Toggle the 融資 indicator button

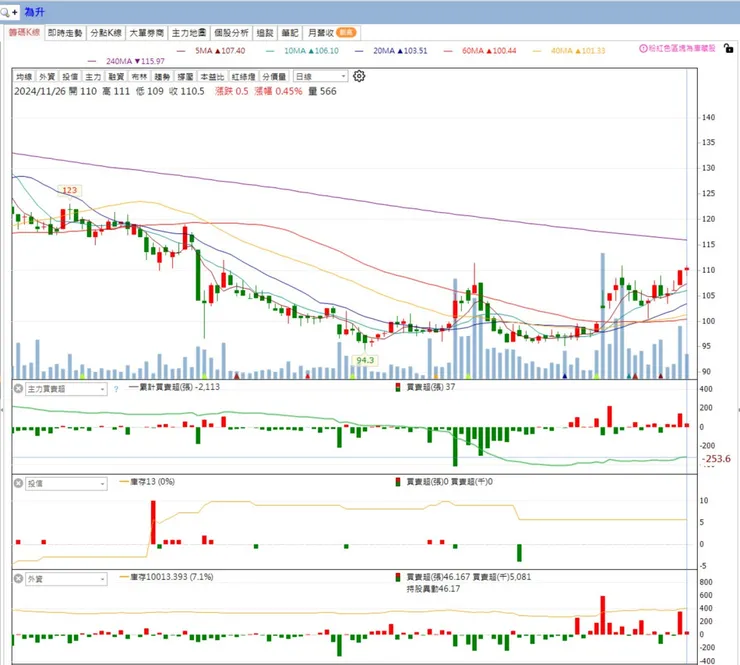pyautogui.click(x=116, y=76)
